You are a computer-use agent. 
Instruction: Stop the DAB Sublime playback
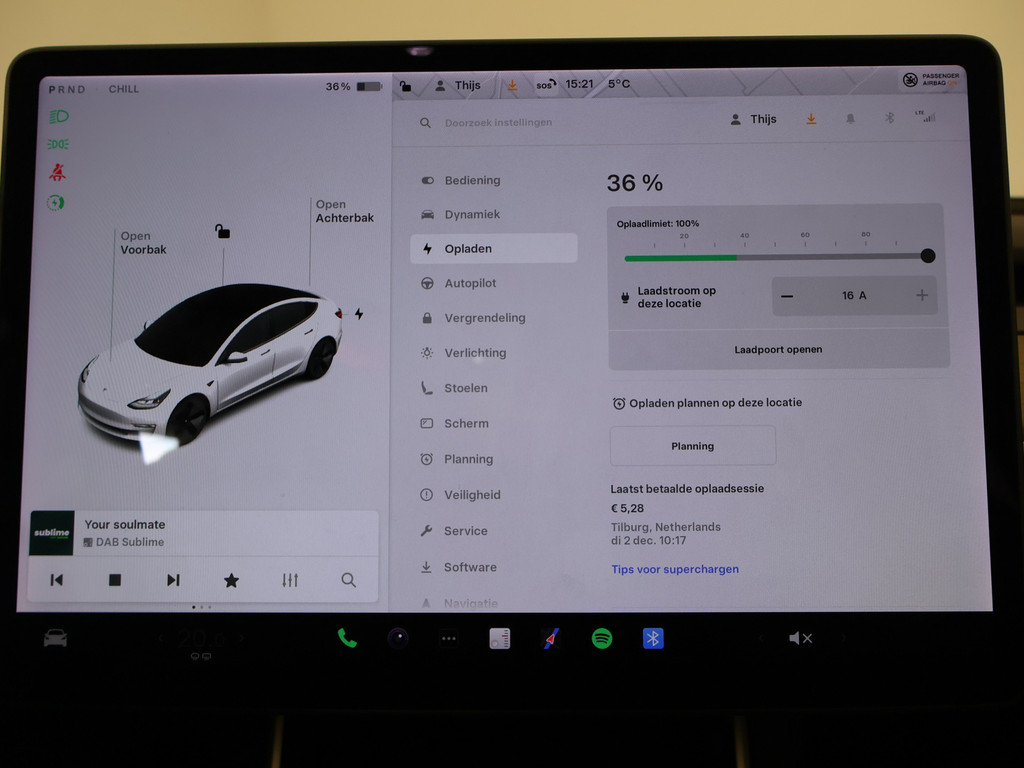pyautogui.click(x=115, y=580)
